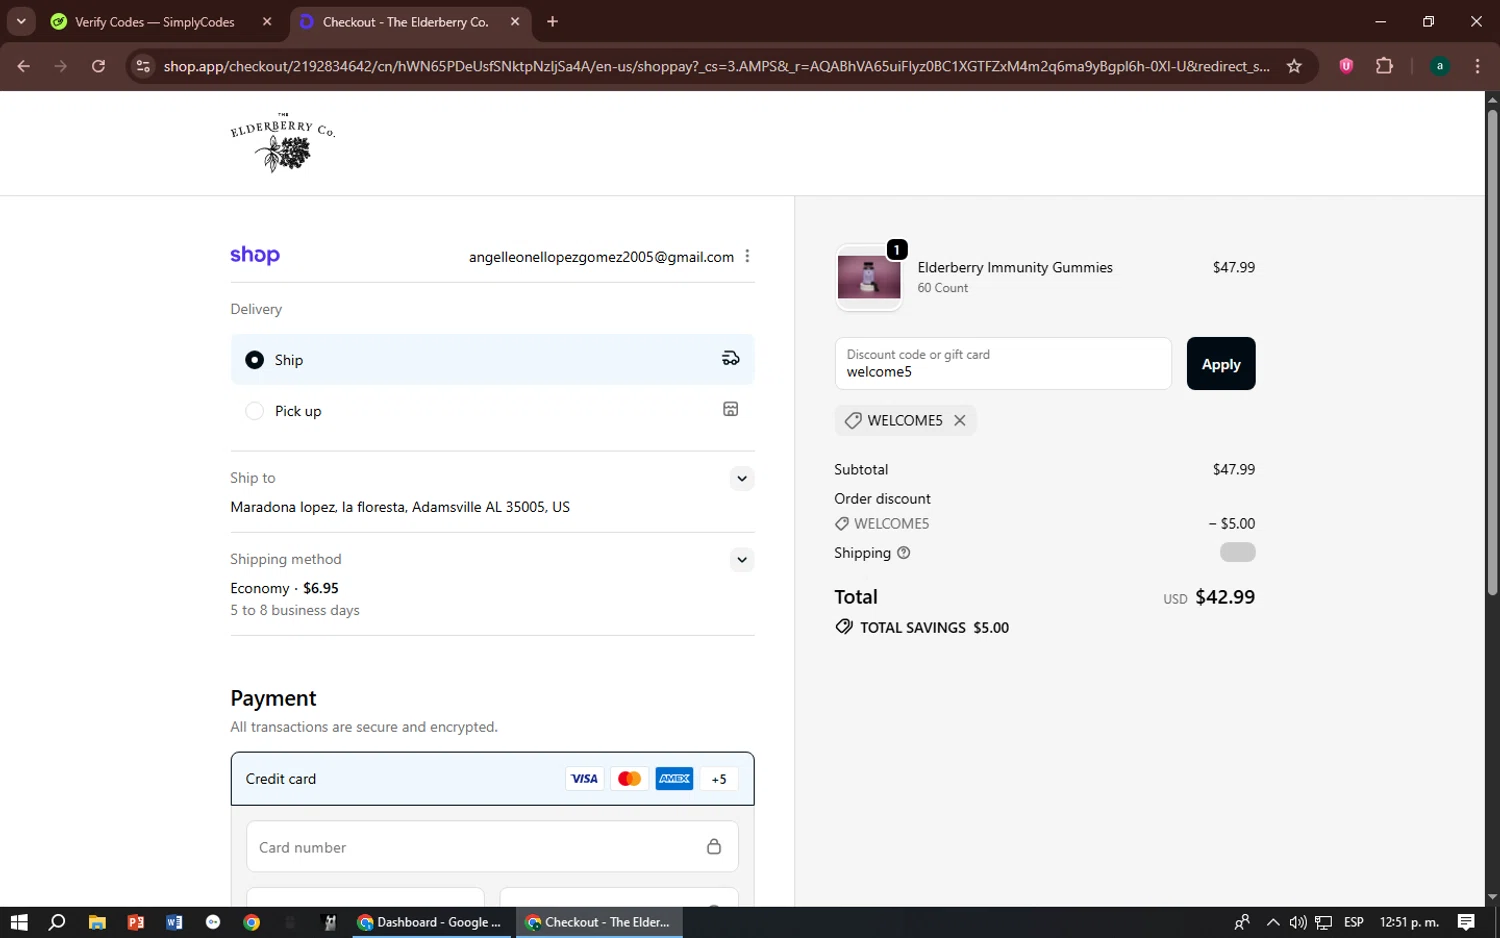Select the Ship delivery radio button
Viewport: 1500px width, 938px height.
(255, 360)
